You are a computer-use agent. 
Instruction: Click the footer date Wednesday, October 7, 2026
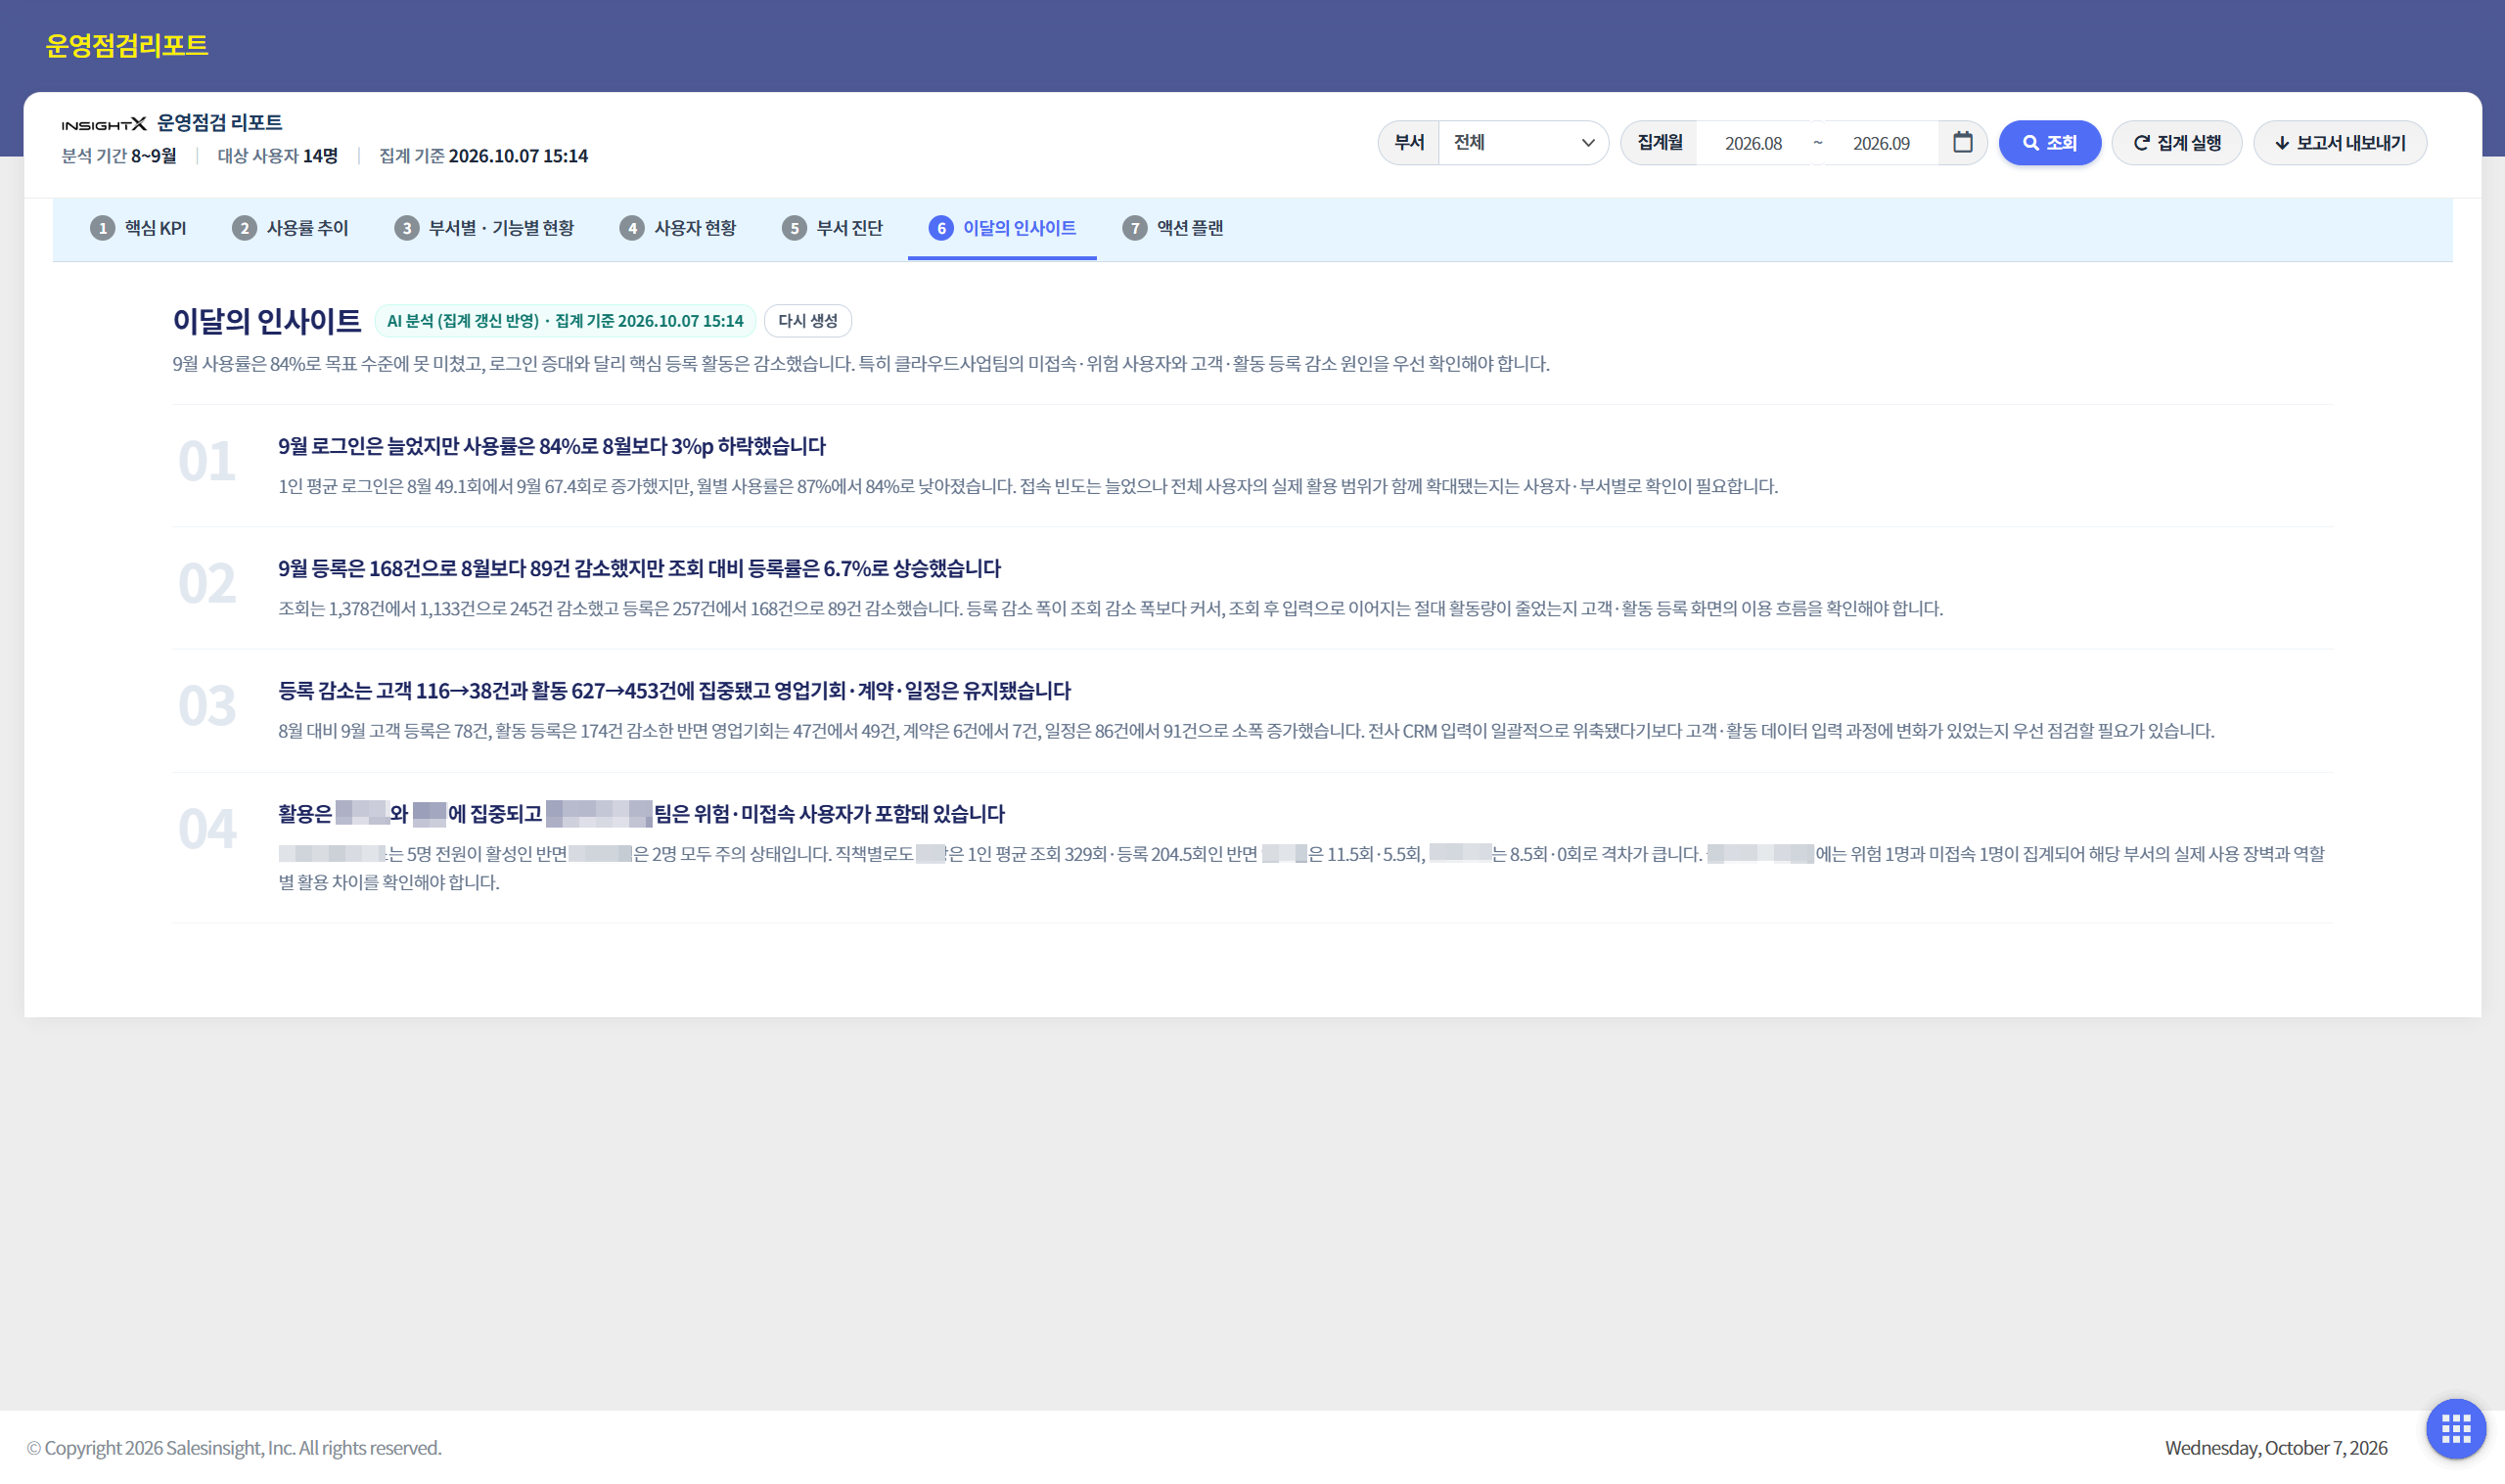tap(2275, 1448)
